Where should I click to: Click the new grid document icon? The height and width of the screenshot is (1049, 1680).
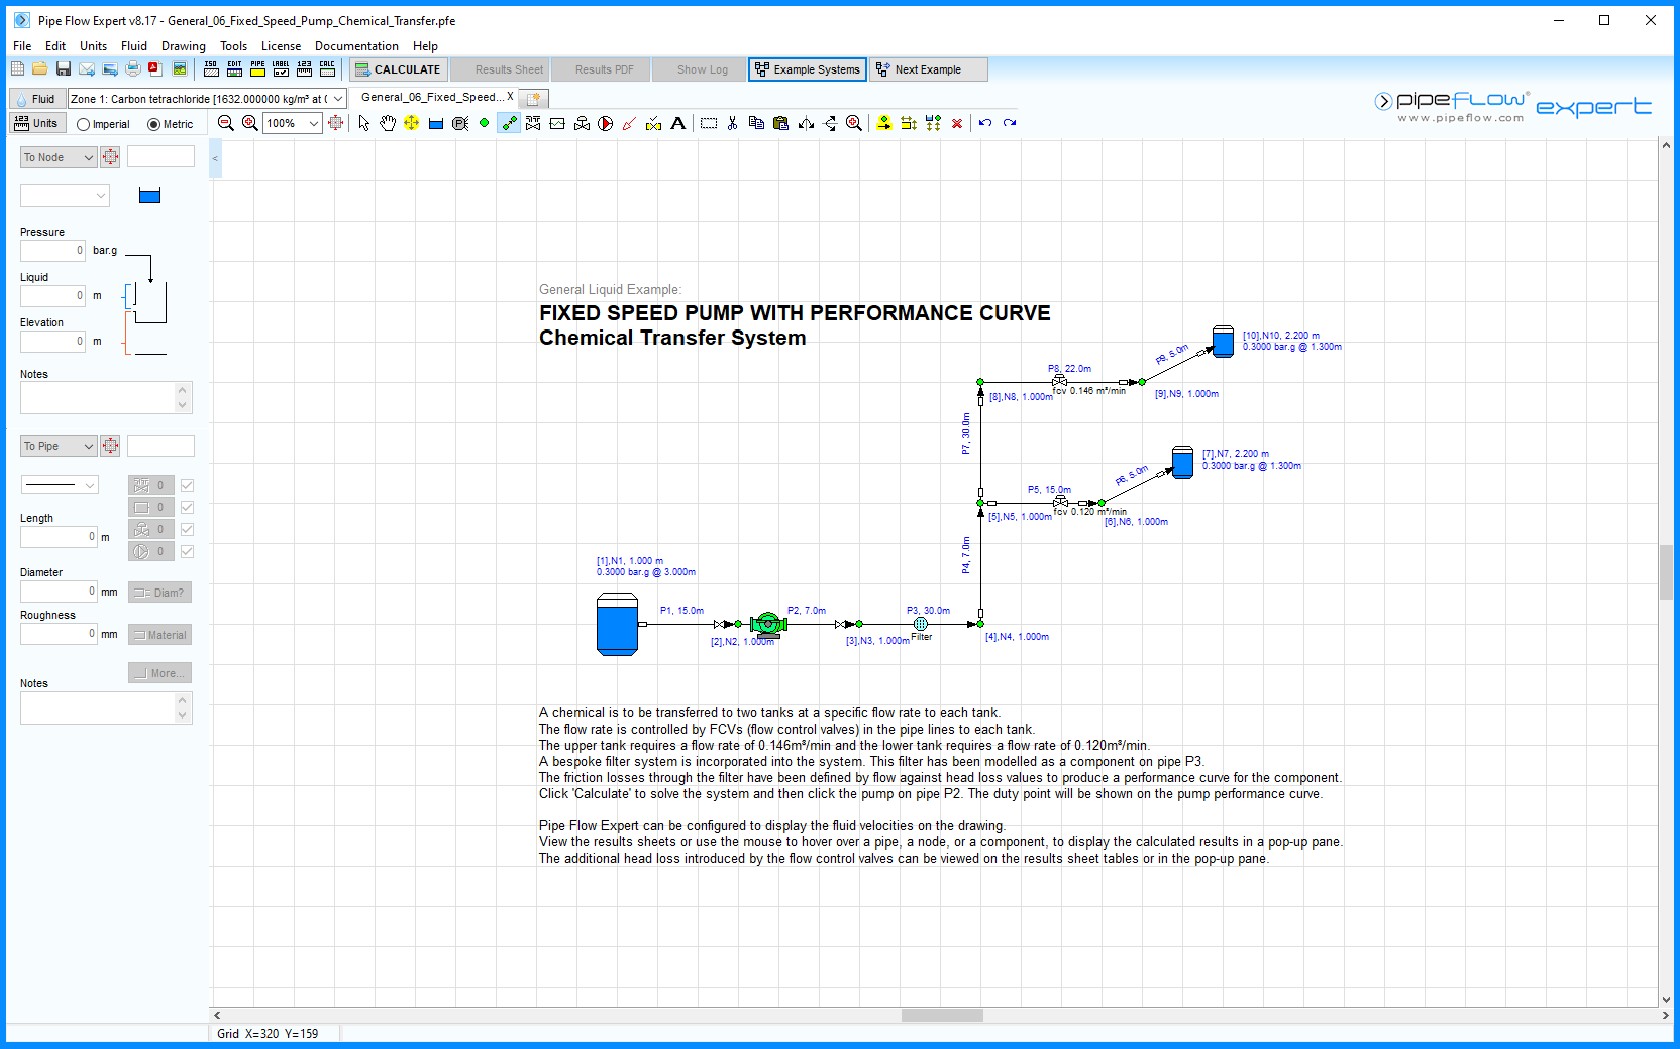(17, 69)
